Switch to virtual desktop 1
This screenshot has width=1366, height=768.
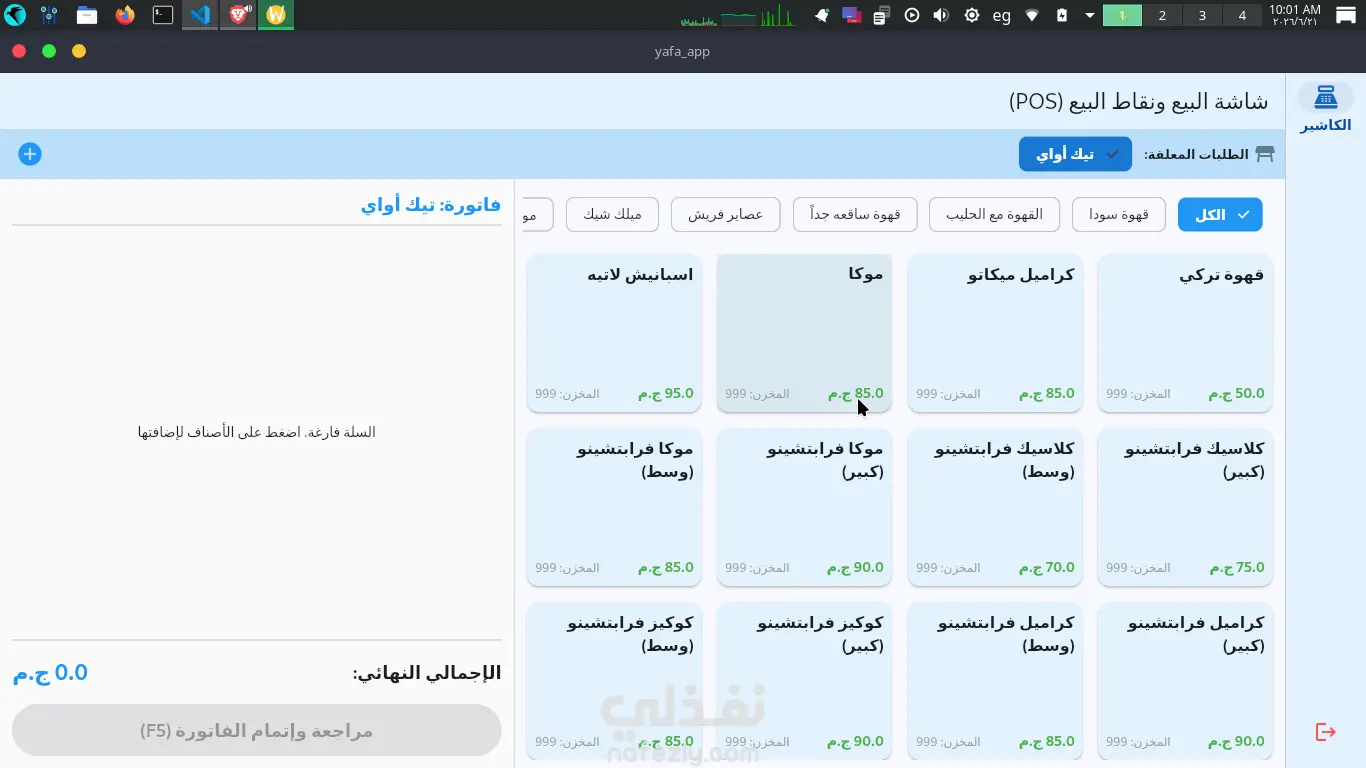tap(1122, 15)
